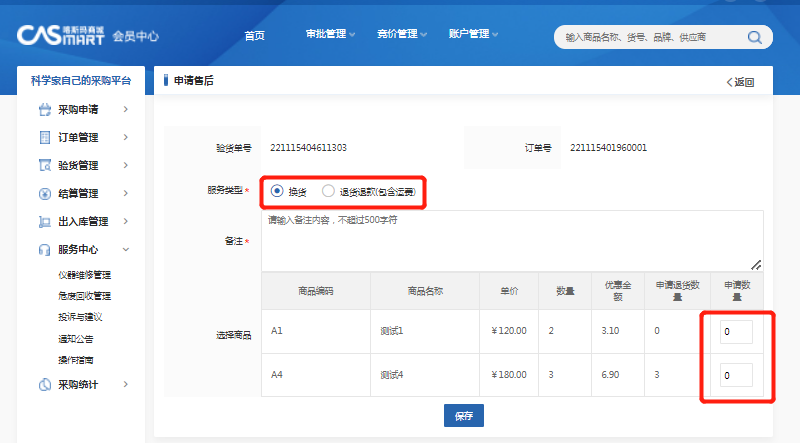Select the 换货 radio button

click(x=277, y=191)
